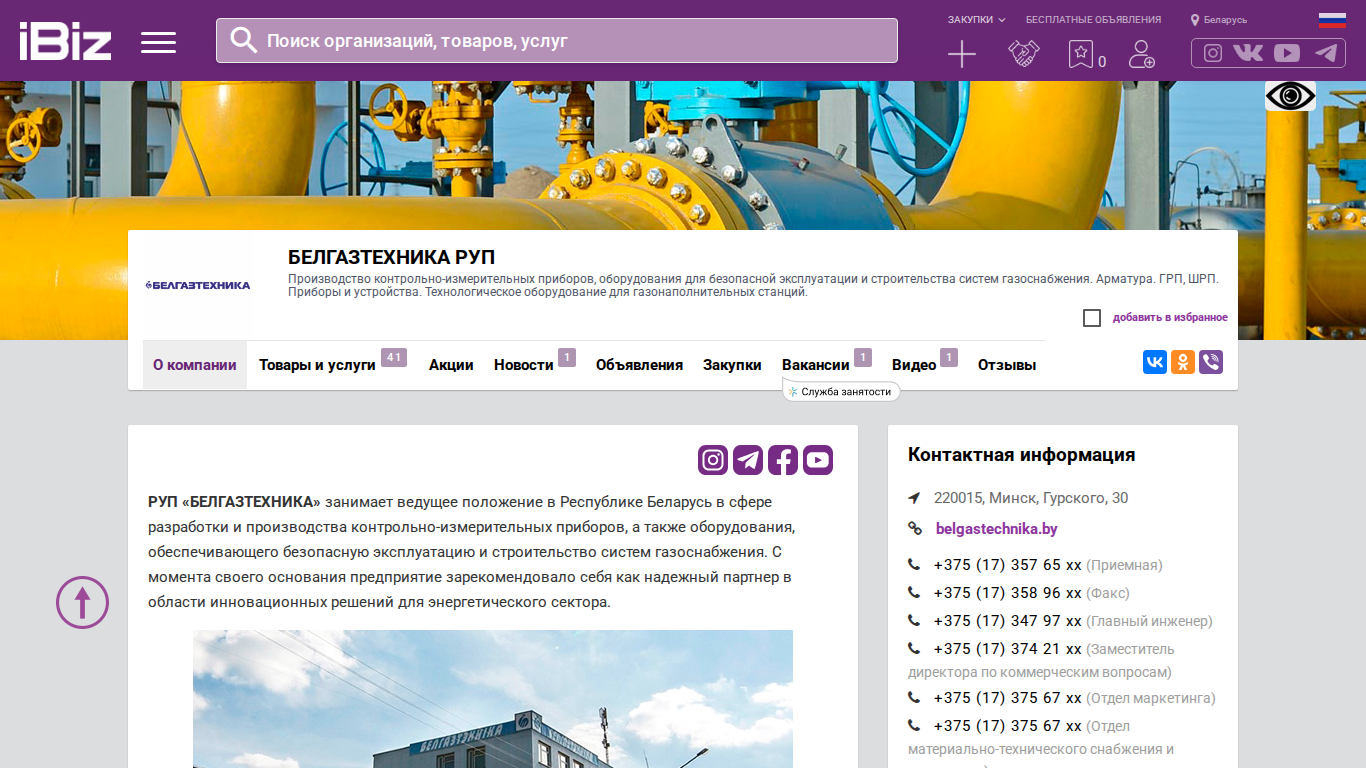The width and height of the screenshot is (1366, 768).
Task: Click the Belgaztechnika company logo
Action: [x=198, y=285]
